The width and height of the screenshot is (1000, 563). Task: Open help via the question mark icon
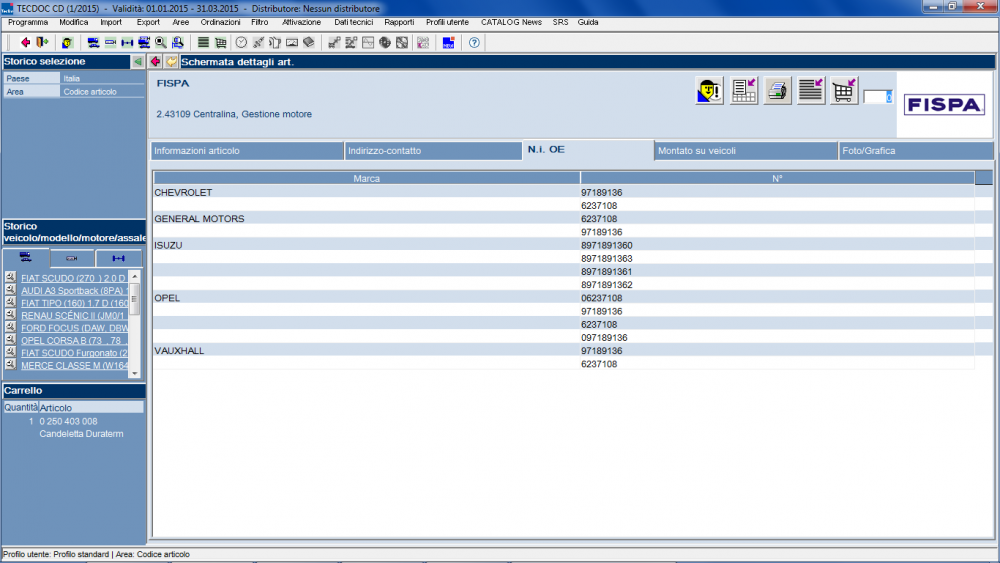(474, 43)
